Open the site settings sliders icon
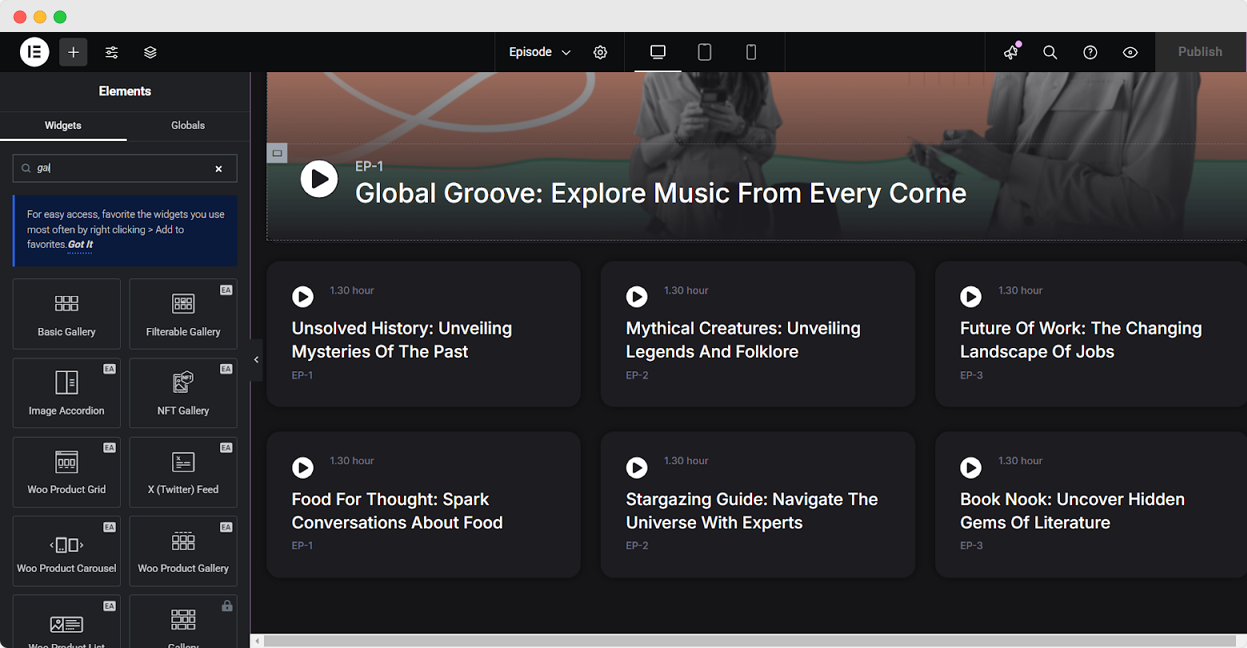Image resolution: width=1247 pixels, height=648 pixels. pos(112,52)
